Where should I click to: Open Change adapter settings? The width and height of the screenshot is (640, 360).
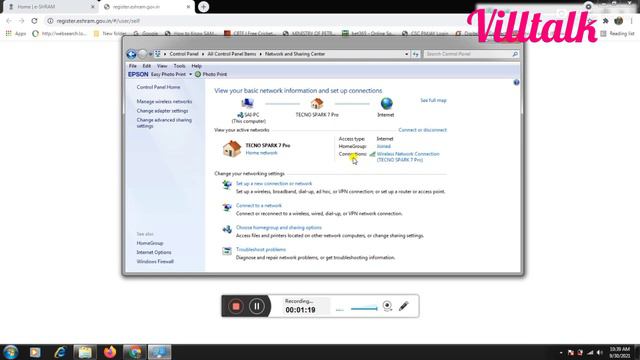coord(162,111)
